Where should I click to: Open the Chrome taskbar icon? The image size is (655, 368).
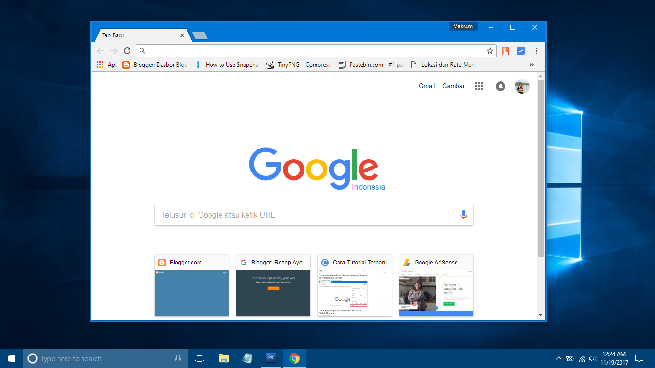(294, 358)
